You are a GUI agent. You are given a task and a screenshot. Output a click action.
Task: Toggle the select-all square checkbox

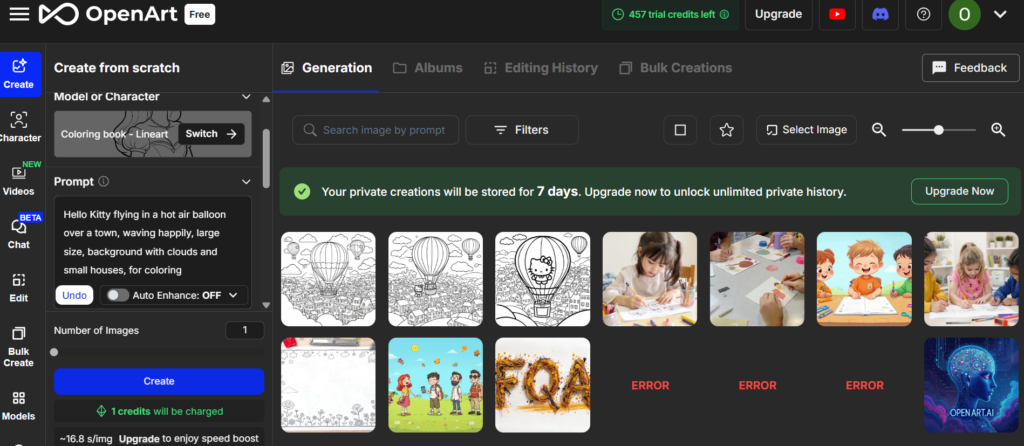pos(680,130)
